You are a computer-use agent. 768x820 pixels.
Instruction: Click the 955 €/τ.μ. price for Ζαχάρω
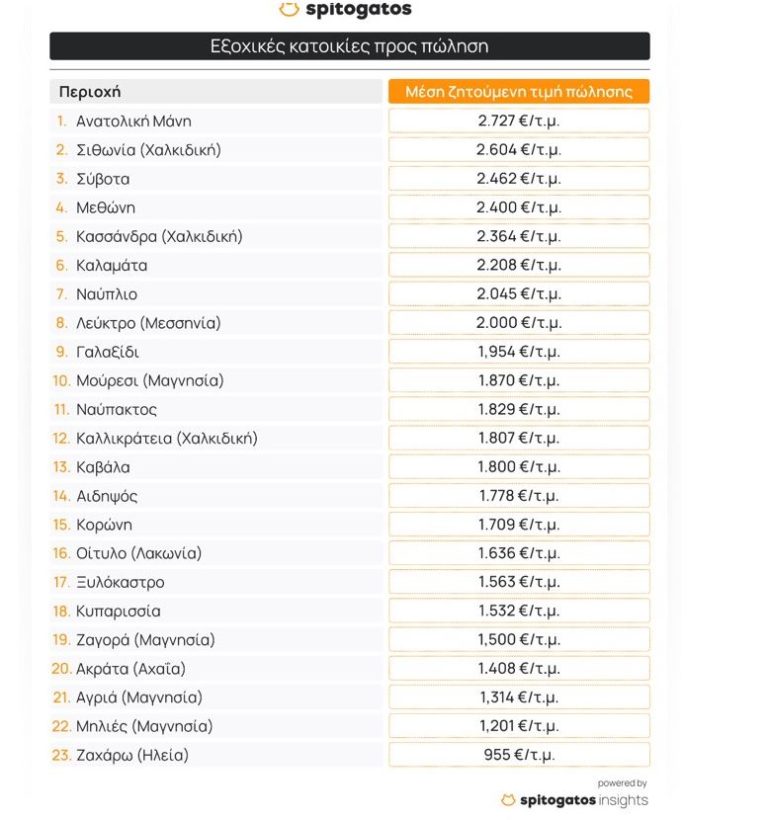click(518, 755)
